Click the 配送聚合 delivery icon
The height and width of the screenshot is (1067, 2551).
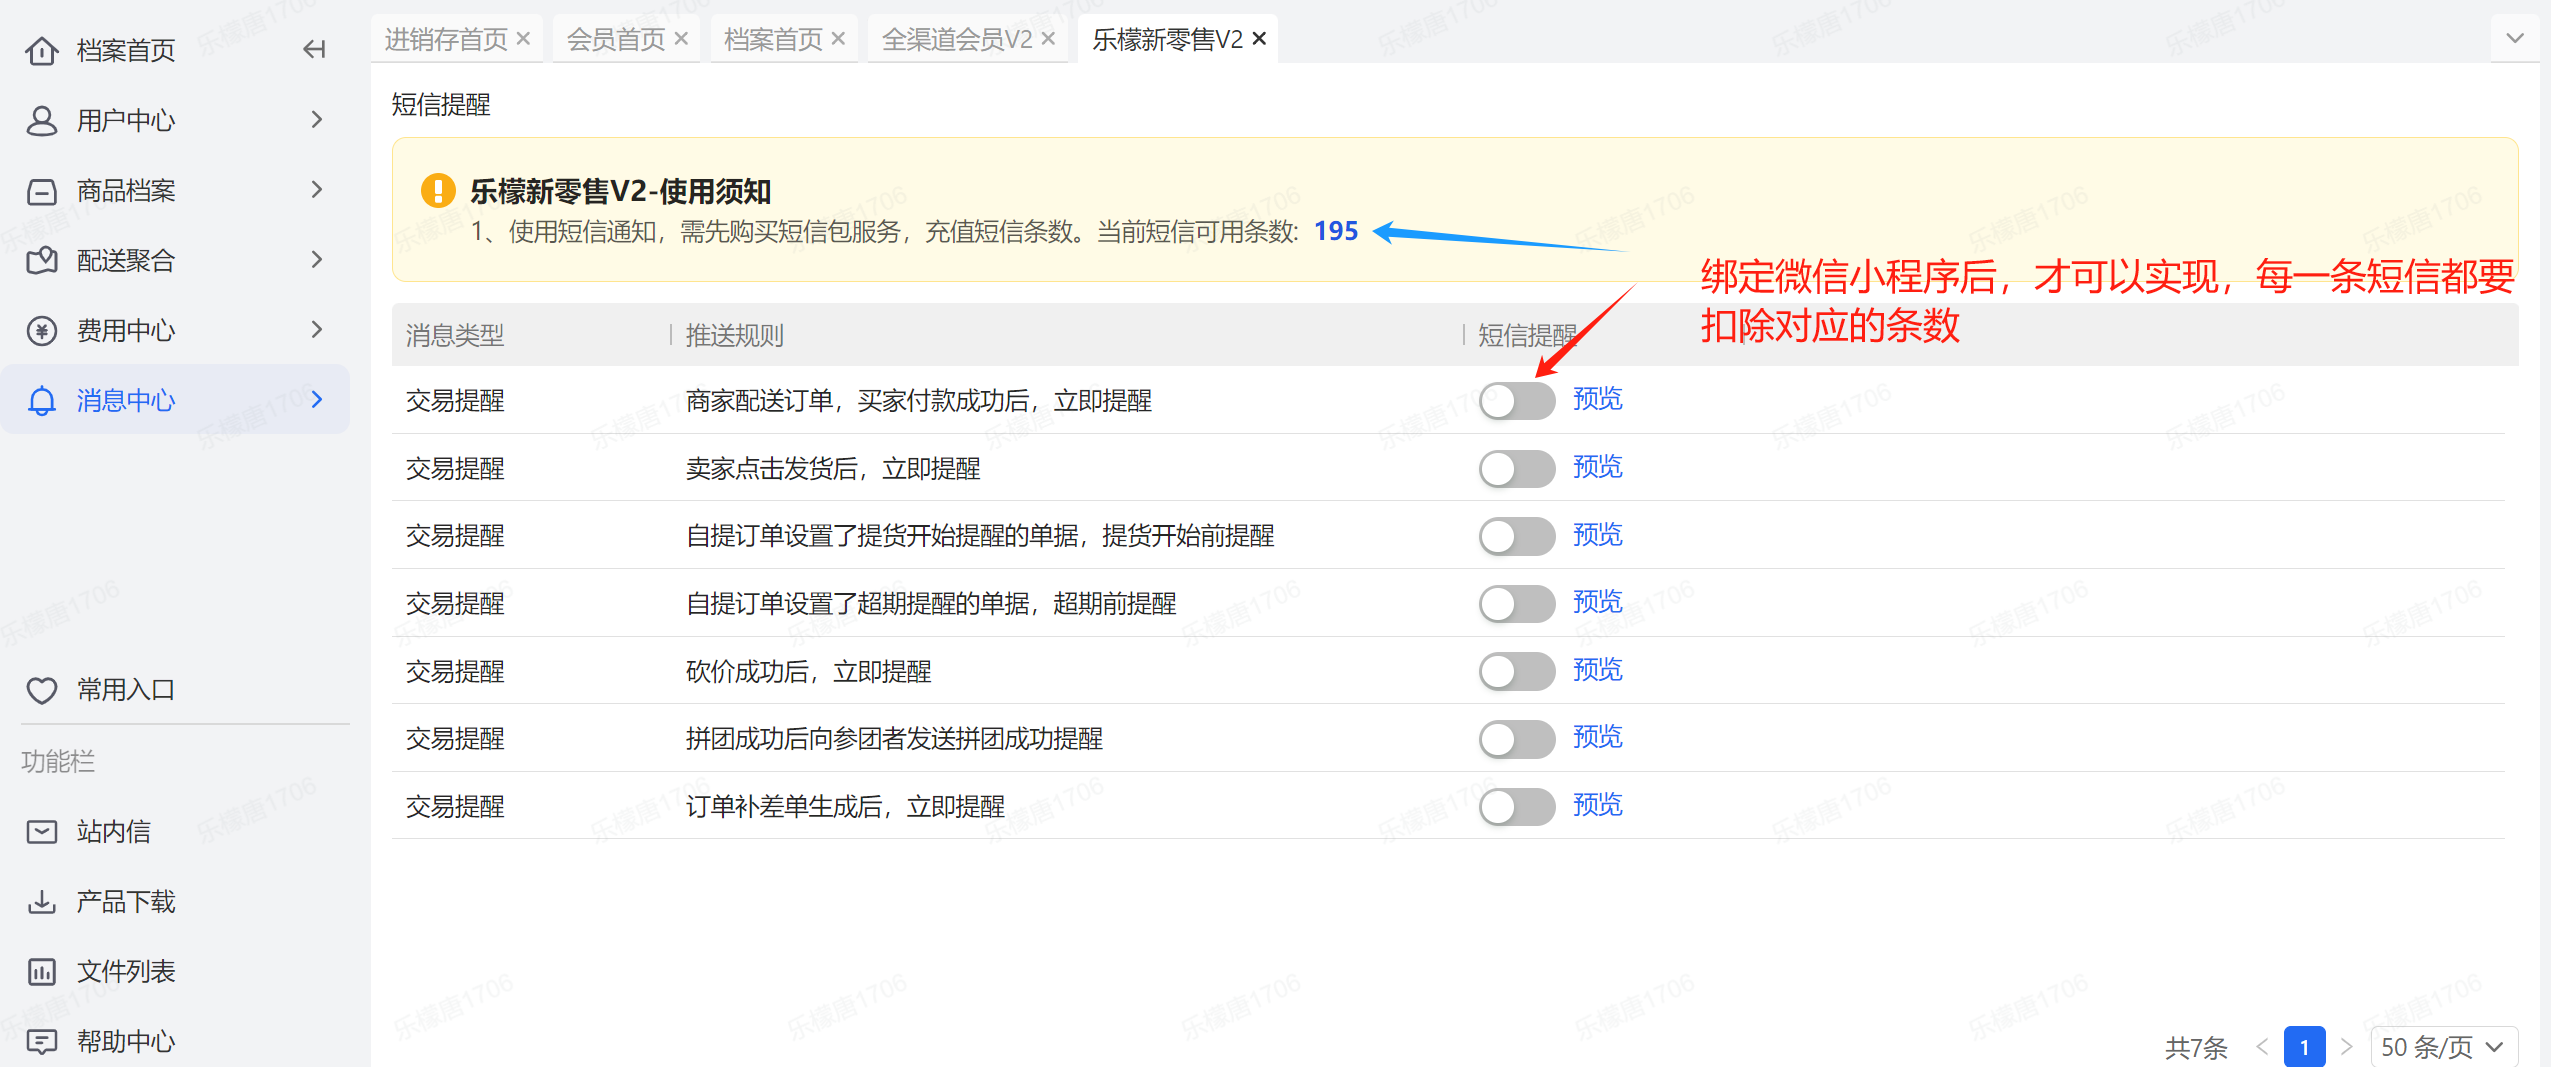coord(41,260)
